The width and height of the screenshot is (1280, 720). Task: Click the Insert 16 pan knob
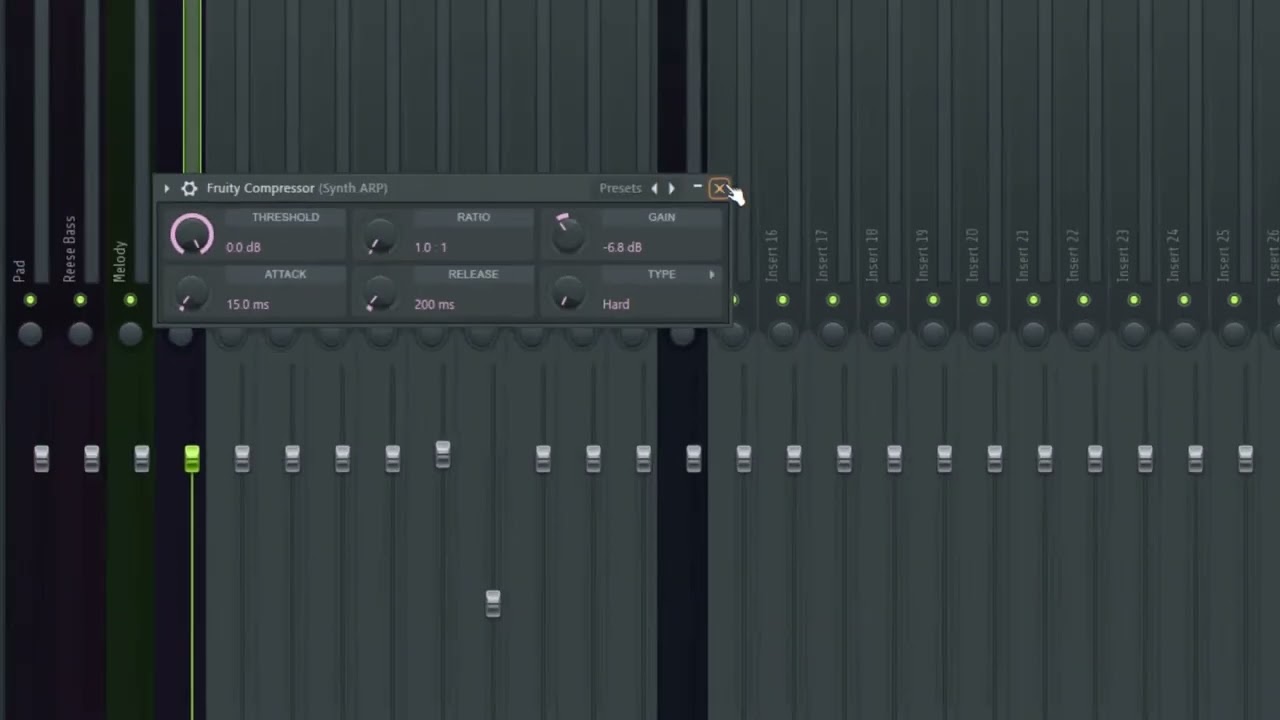(x=783, y=334)
